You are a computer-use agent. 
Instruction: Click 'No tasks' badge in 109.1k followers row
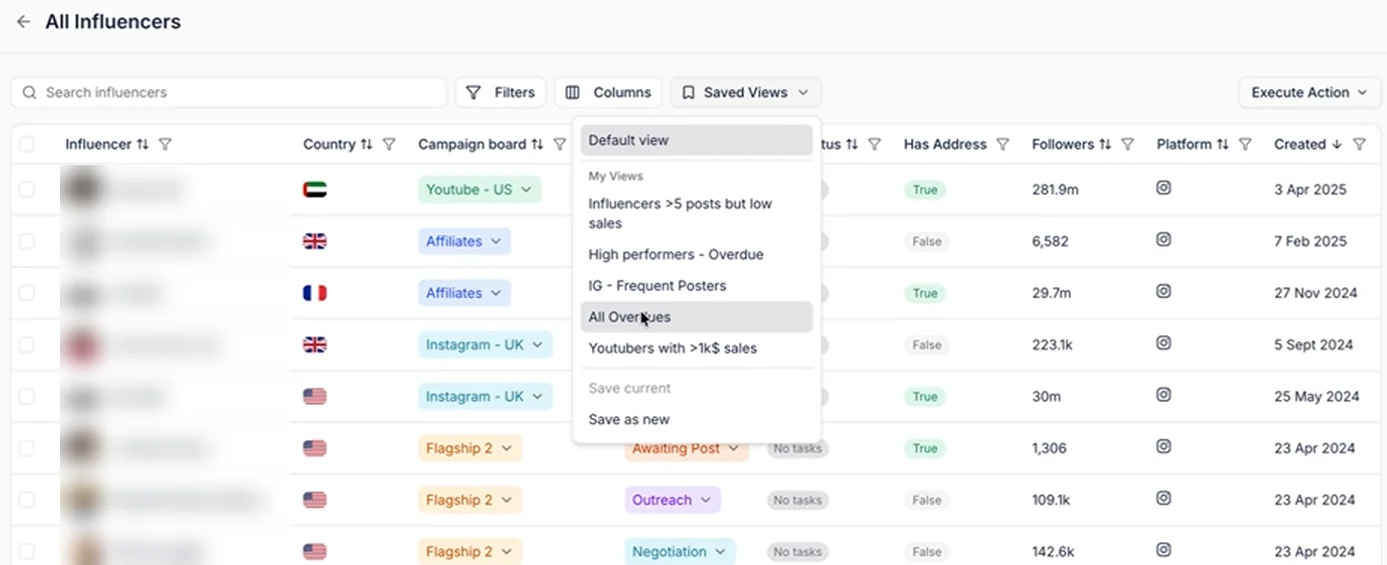(797, 500)
